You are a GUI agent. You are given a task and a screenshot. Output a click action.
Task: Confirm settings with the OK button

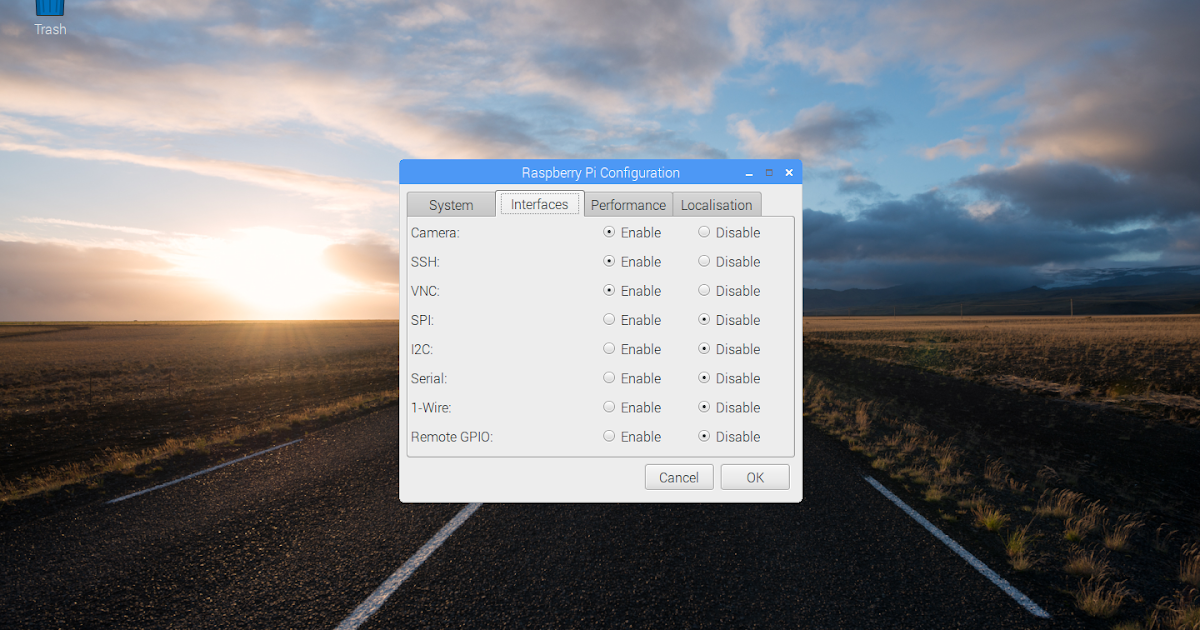(755, 477)
